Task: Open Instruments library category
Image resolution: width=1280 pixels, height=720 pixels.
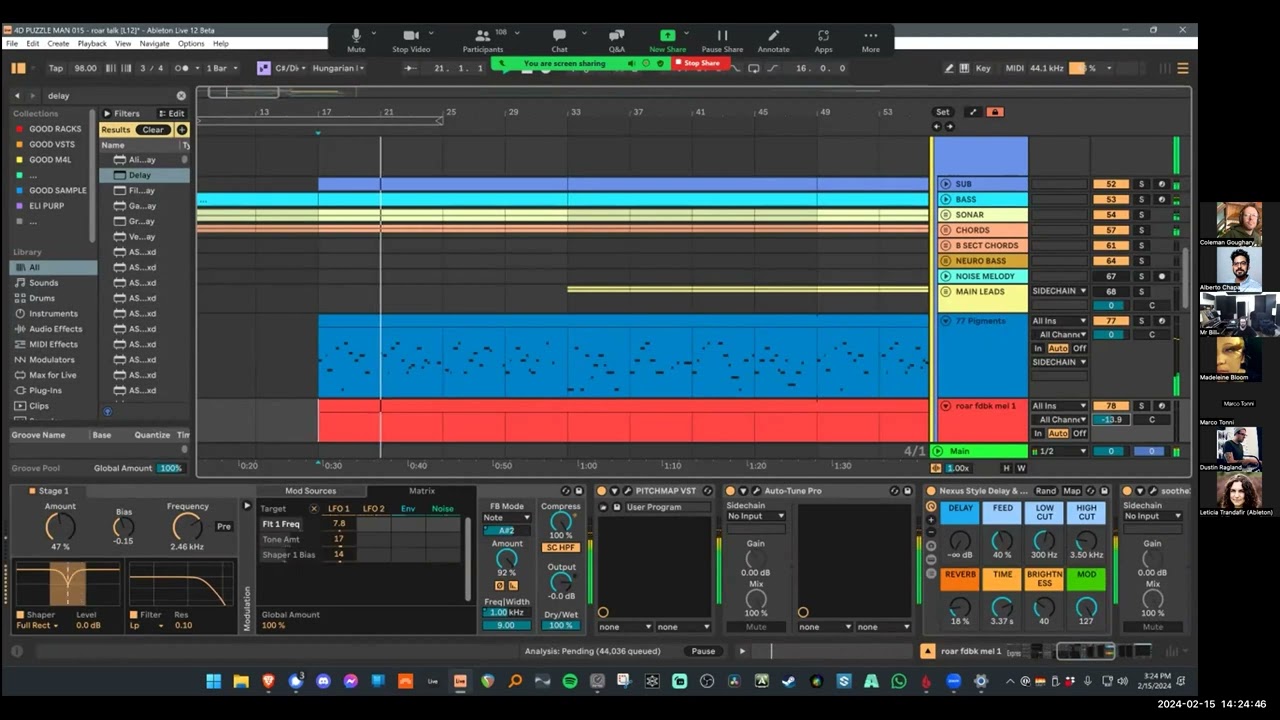Action: point(53,314)
